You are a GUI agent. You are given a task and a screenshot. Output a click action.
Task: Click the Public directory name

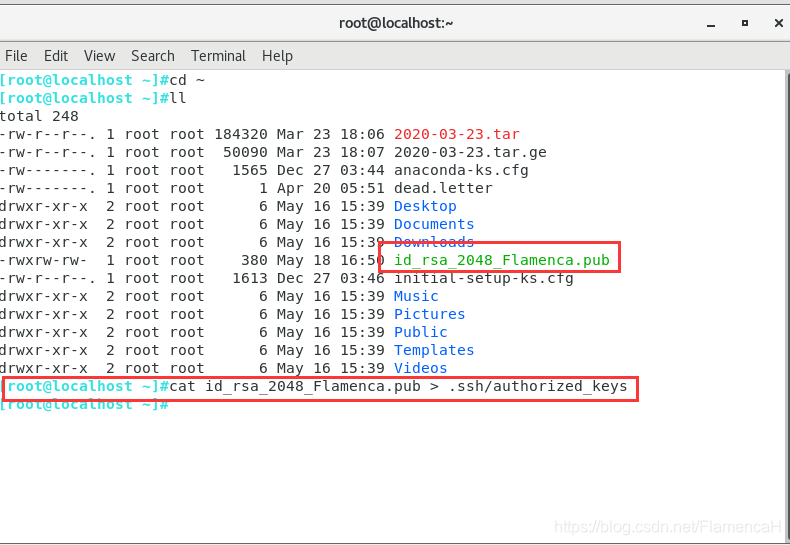(x=421, y=332)
